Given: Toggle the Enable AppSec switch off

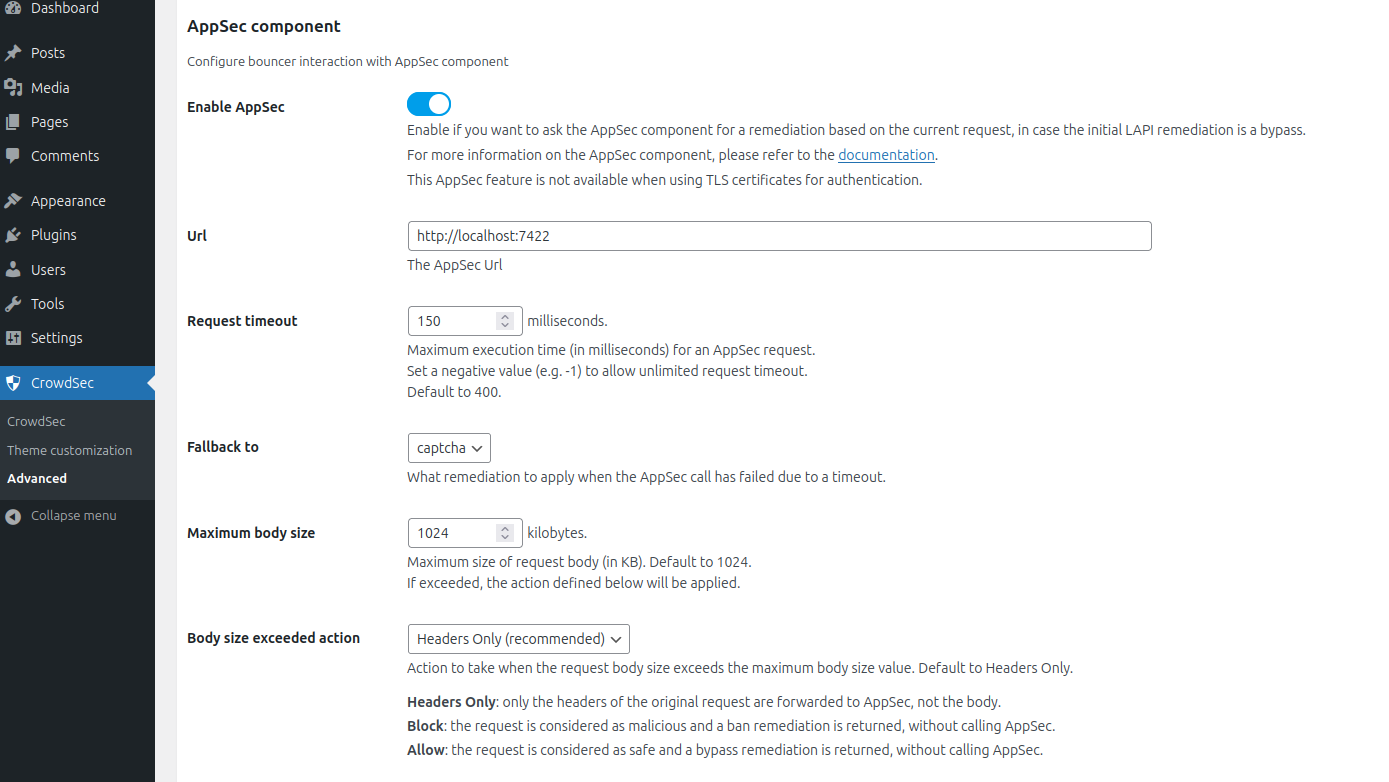Looking at the screenshot, I should click(x=429, y=103).
